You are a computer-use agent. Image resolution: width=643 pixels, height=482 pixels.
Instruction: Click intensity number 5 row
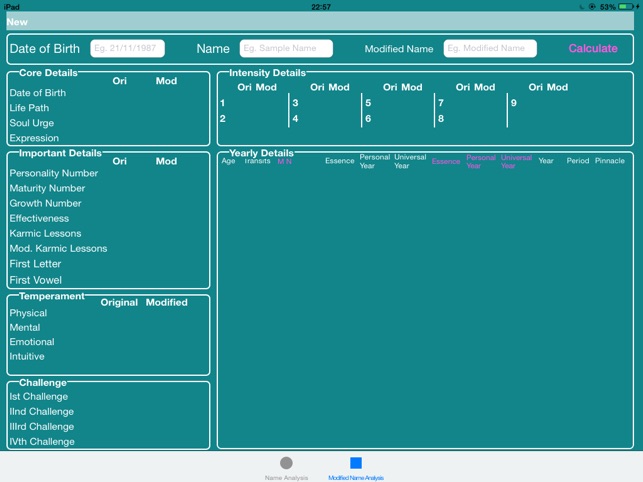368,103
